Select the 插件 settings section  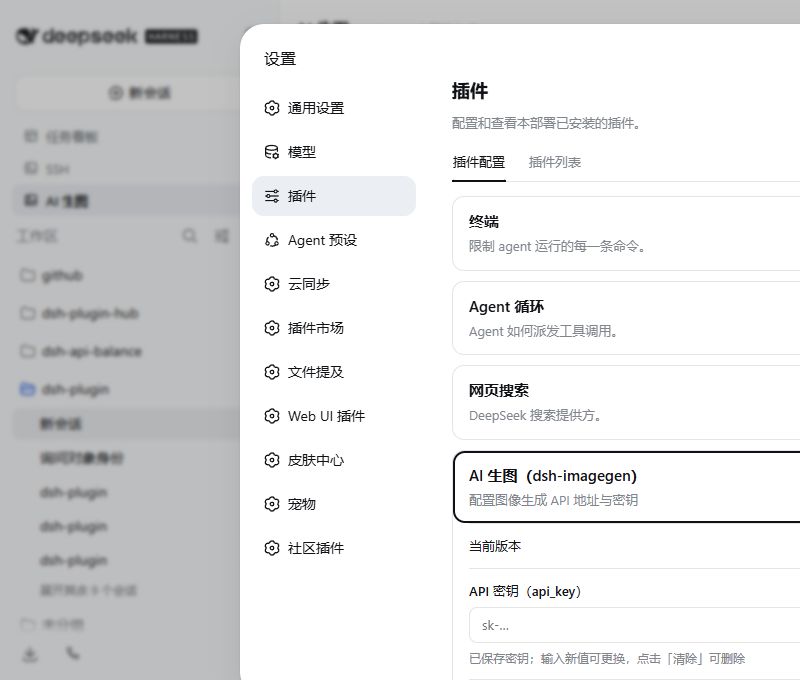[334, 196]
